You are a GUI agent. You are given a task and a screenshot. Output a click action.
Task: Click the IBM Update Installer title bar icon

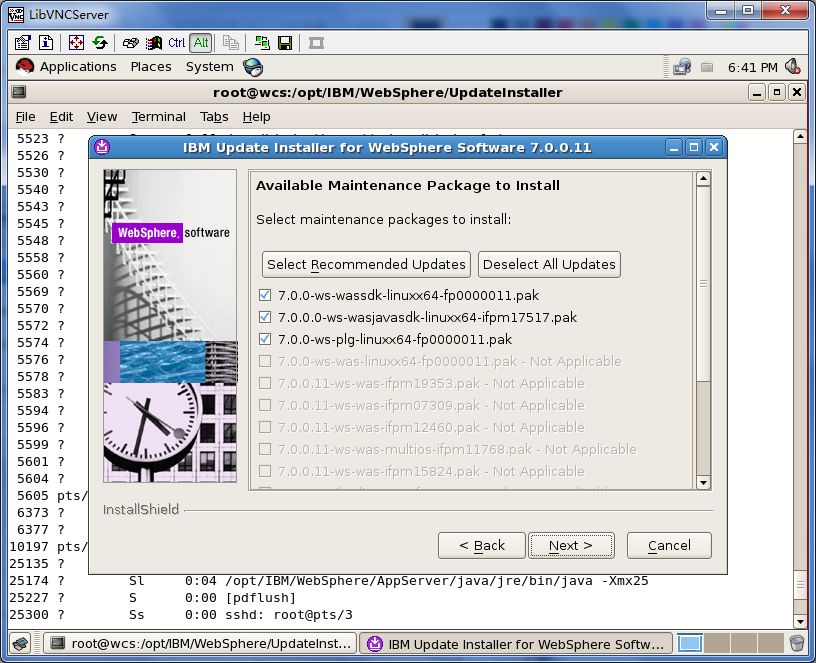[x=102, y=147]
